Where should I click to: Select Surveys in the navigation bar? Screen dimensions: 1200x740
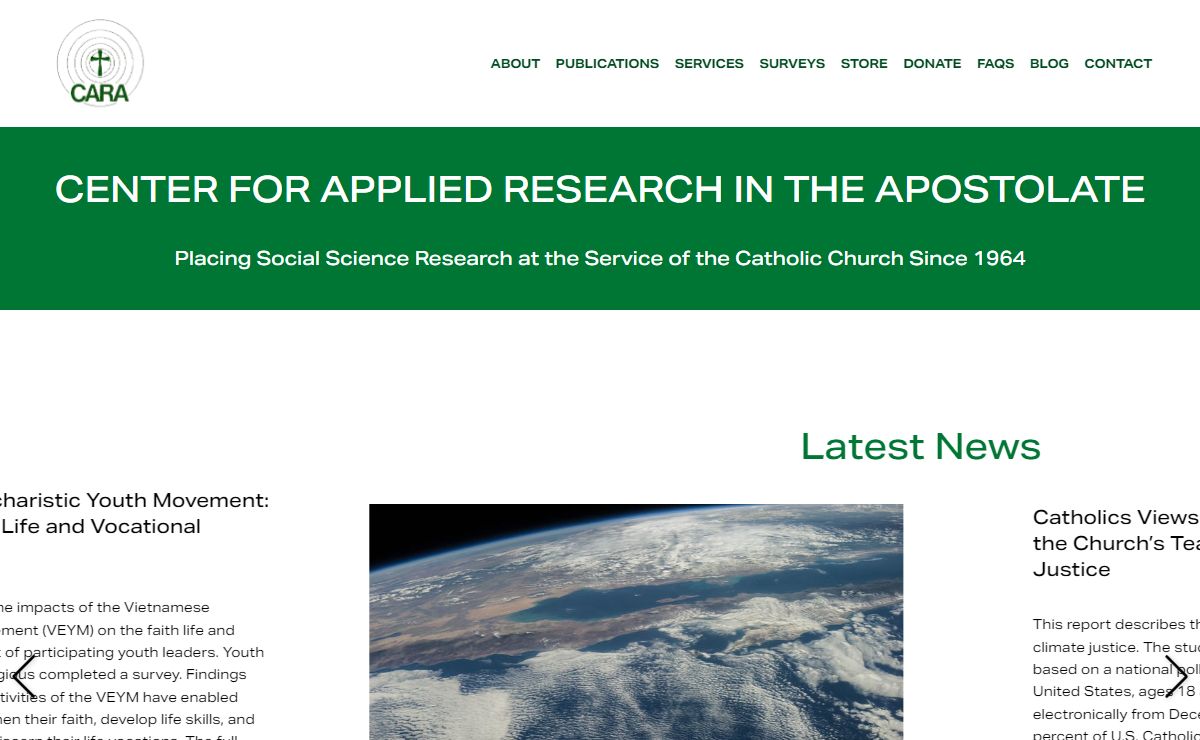[x=792, y=64]
